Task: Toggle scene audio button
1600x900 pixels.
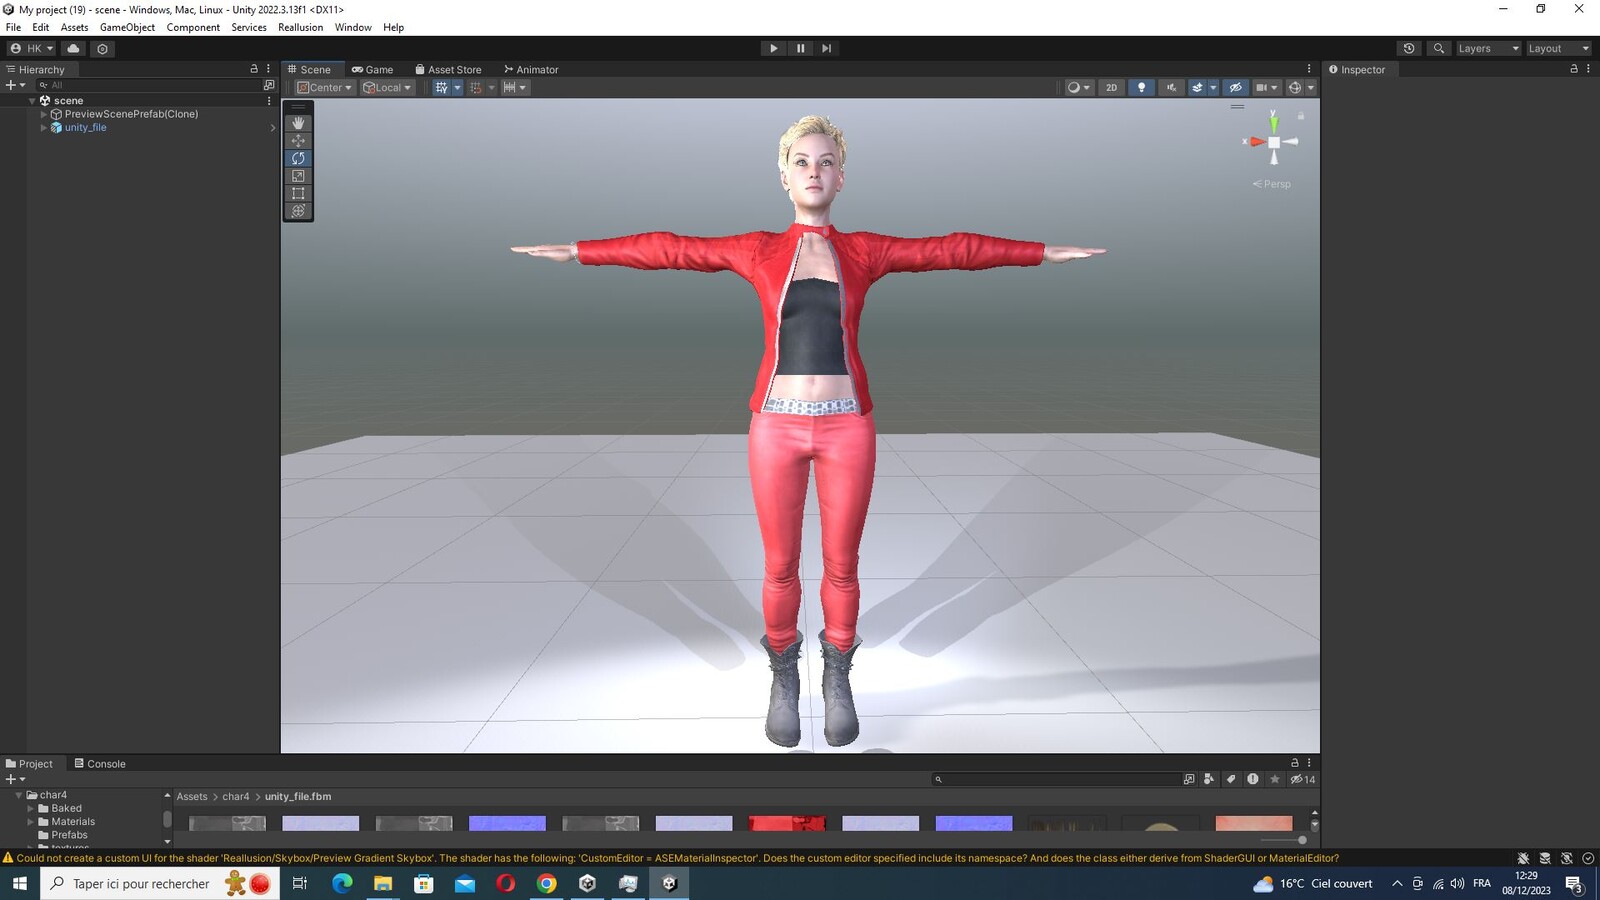Action: (1171, 88)
